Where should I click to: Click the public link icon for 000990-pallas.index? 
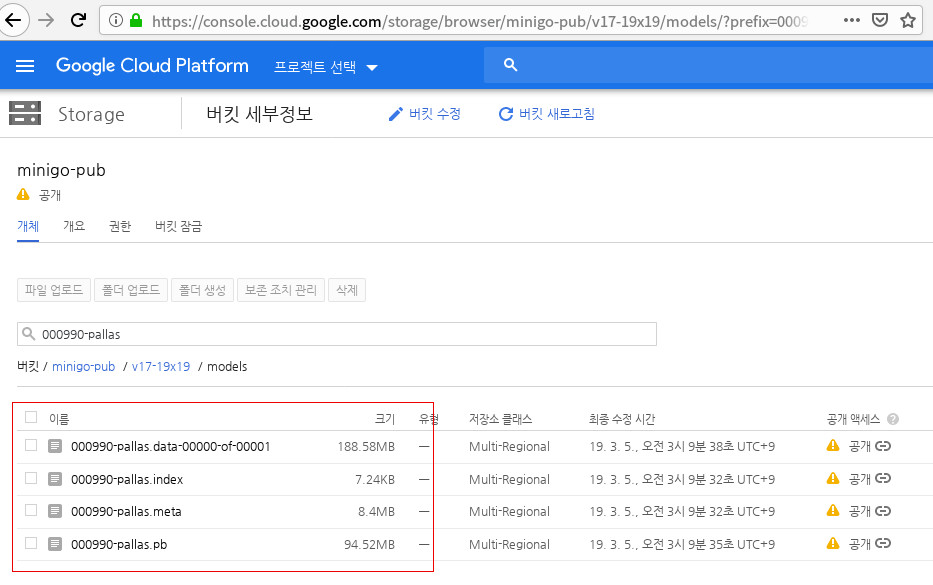point(883,478)
